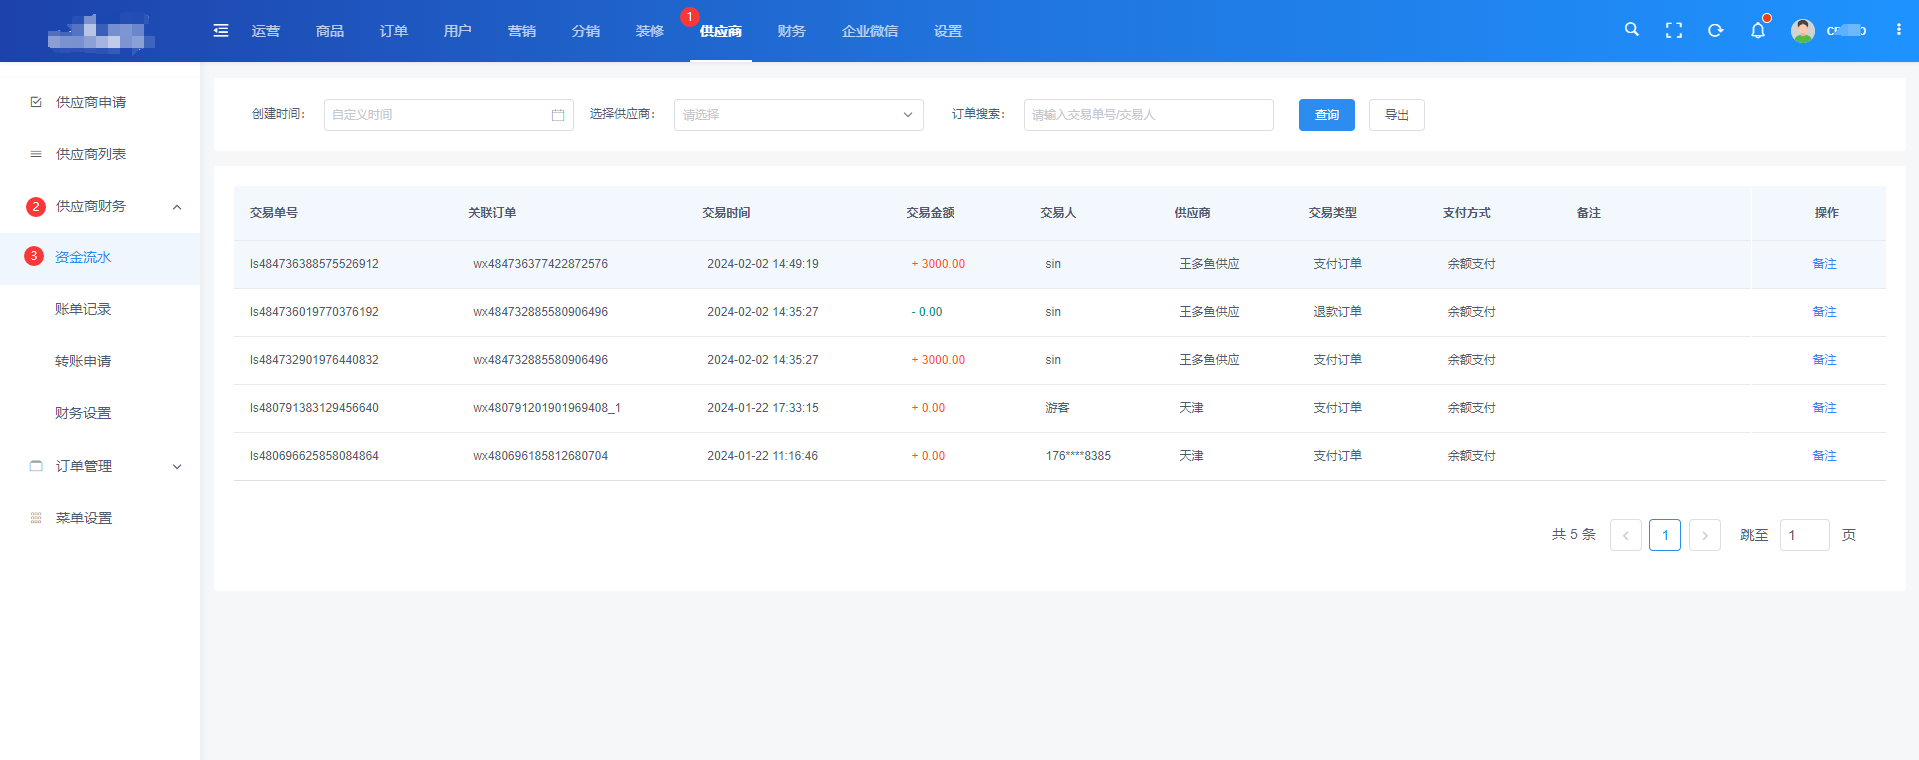This screenshot has width=1919, height=760.
Task: Open the 选择供应商 dropdown
Action: [798, 115]
